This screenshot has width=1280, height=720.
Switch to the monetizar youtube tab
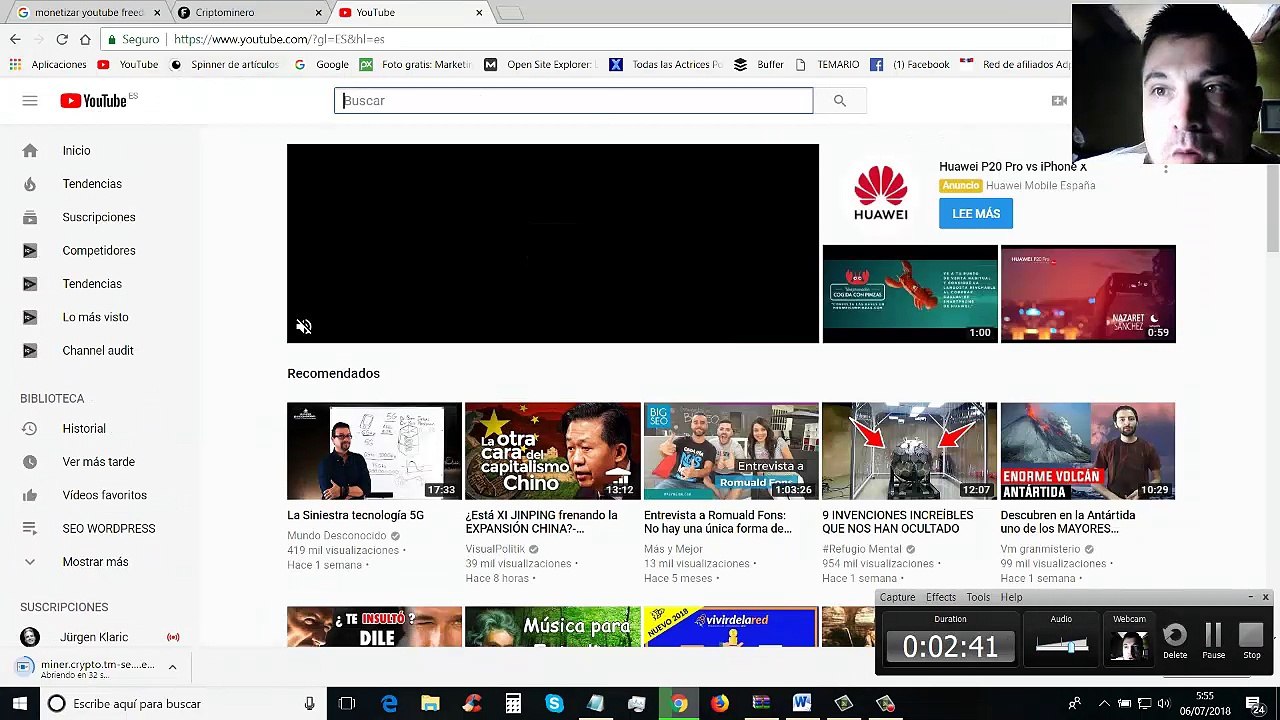coord(88,12)
